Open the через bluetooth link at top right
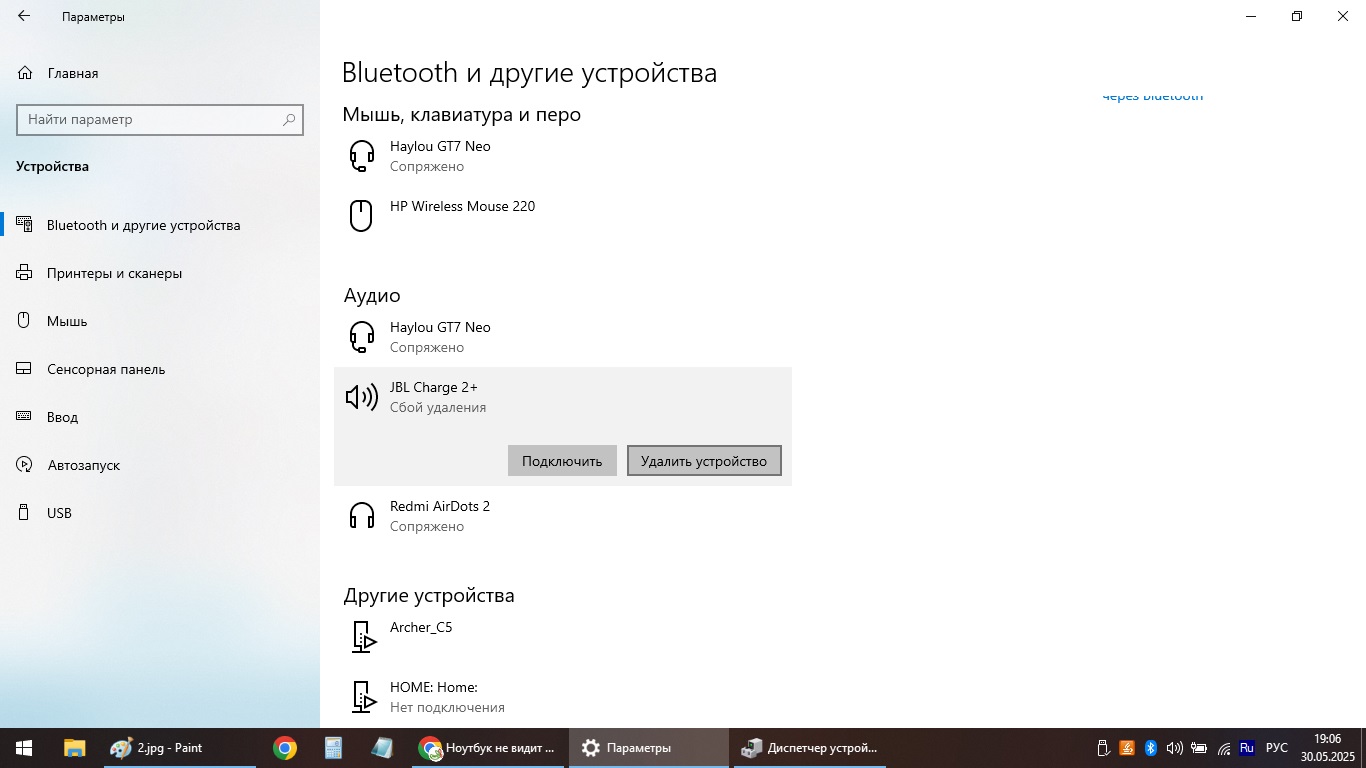 1152,96
